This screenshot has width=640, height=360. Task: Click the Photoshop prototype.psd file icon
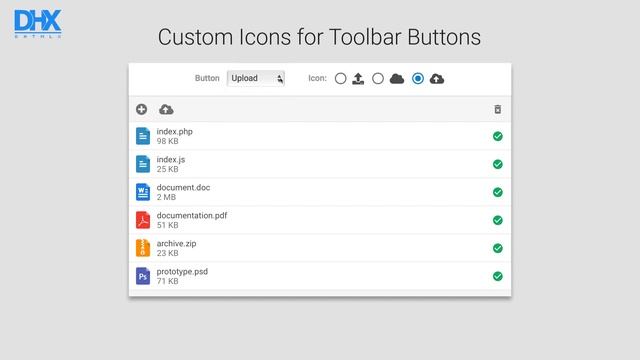143,276
